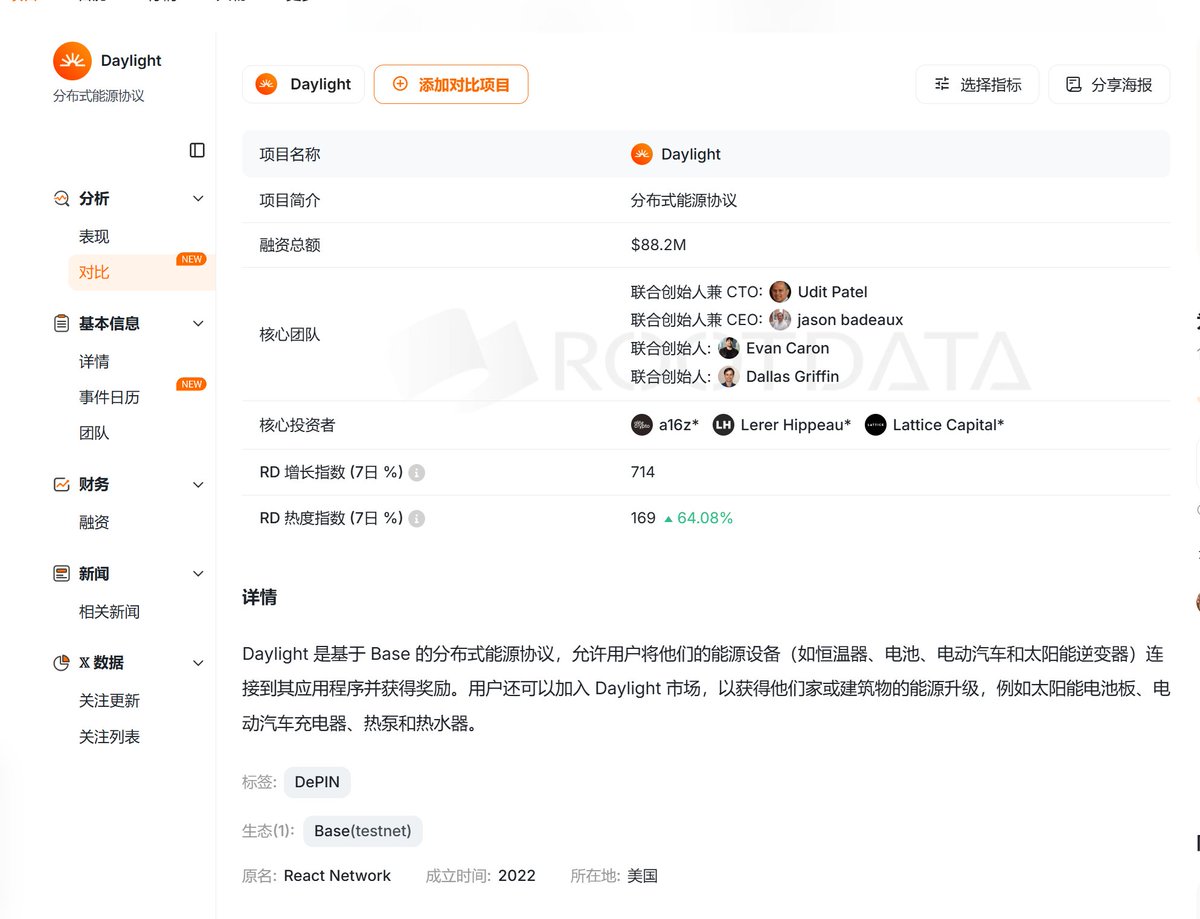Open the Lattice Capital* investor link
This screenshot has width=1200, height=919.
948,425
